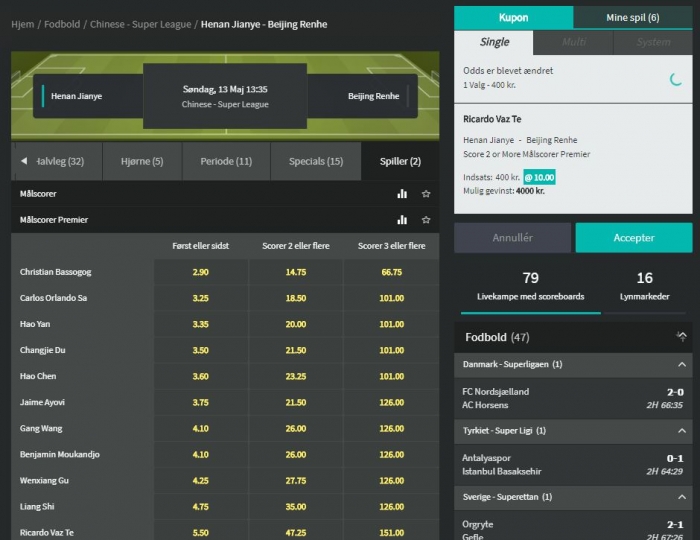Show the 79 Livekampe med scoreboards tab

click(x=530, y=287)
